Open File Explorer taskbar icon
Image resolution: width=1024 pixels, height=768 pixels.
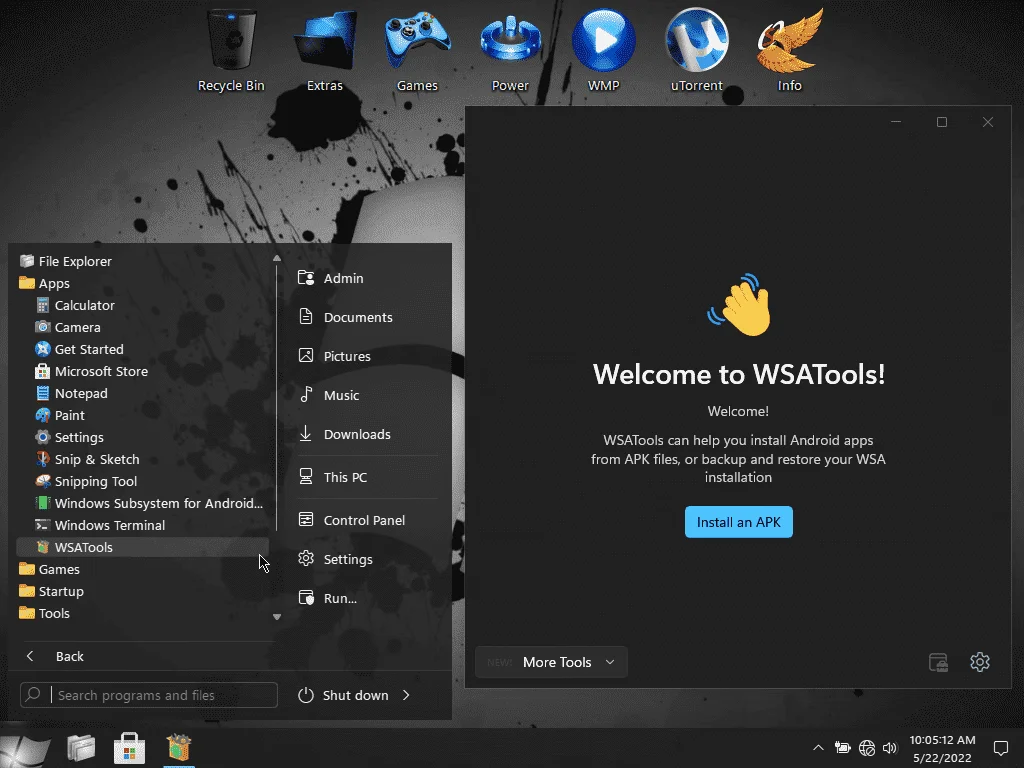[81, 748]
